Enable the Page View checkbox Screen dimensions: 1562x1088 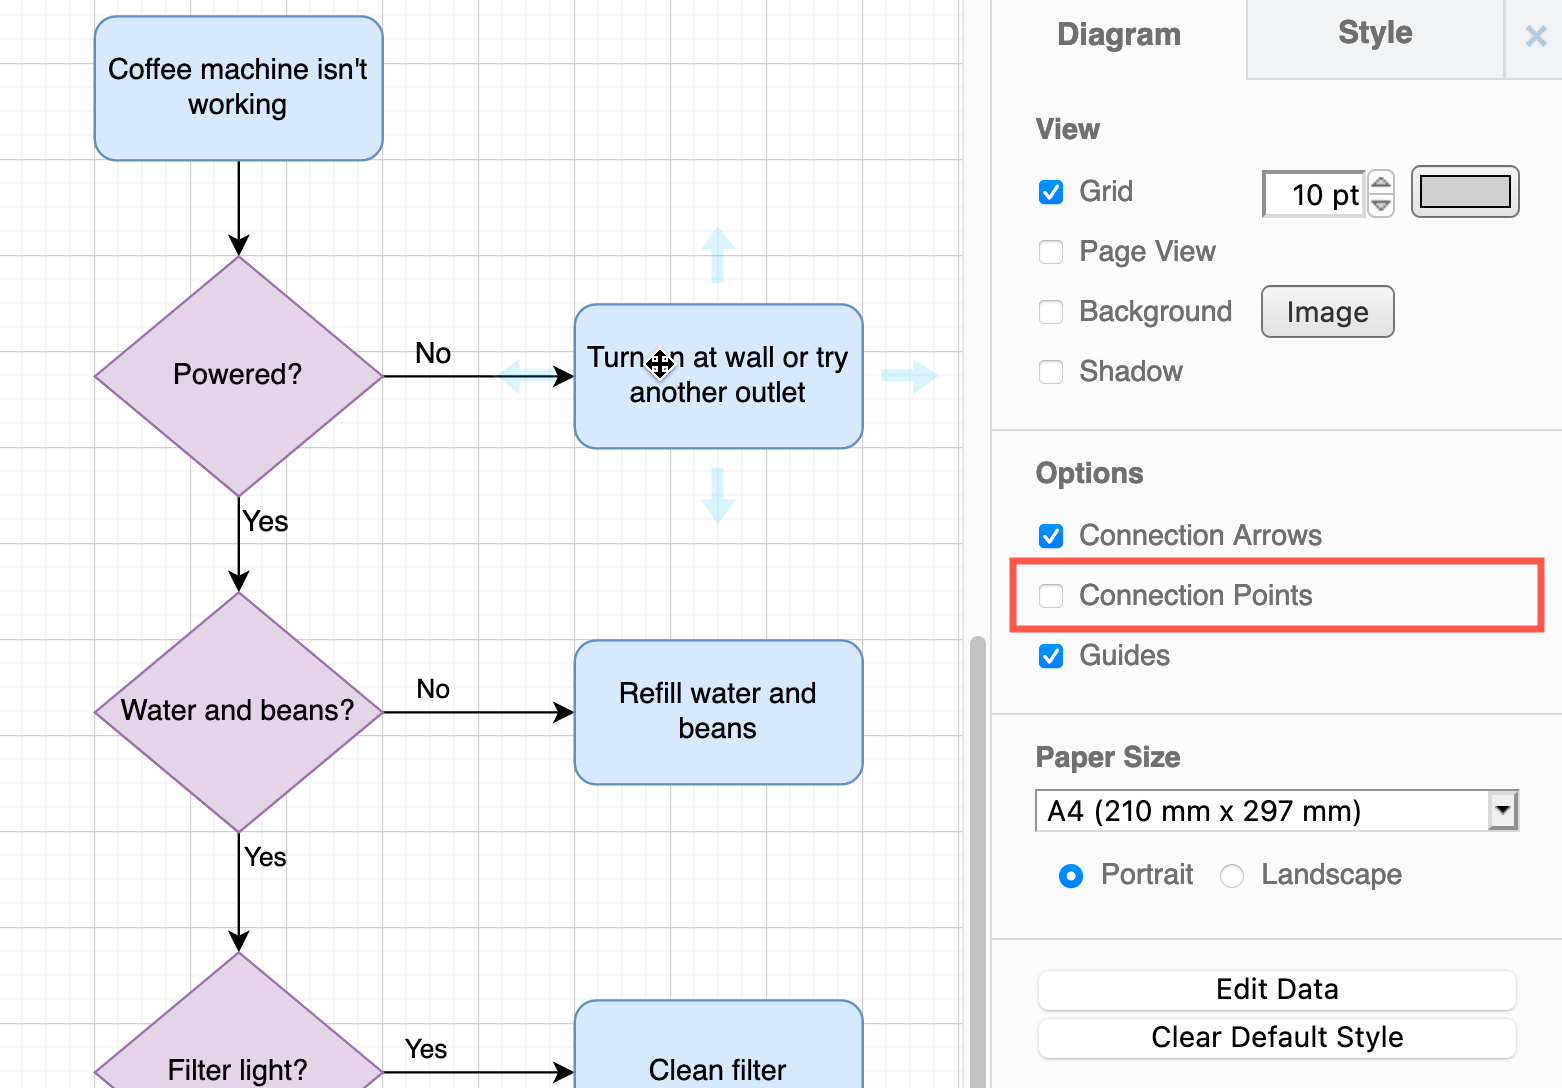point(1051,252)
